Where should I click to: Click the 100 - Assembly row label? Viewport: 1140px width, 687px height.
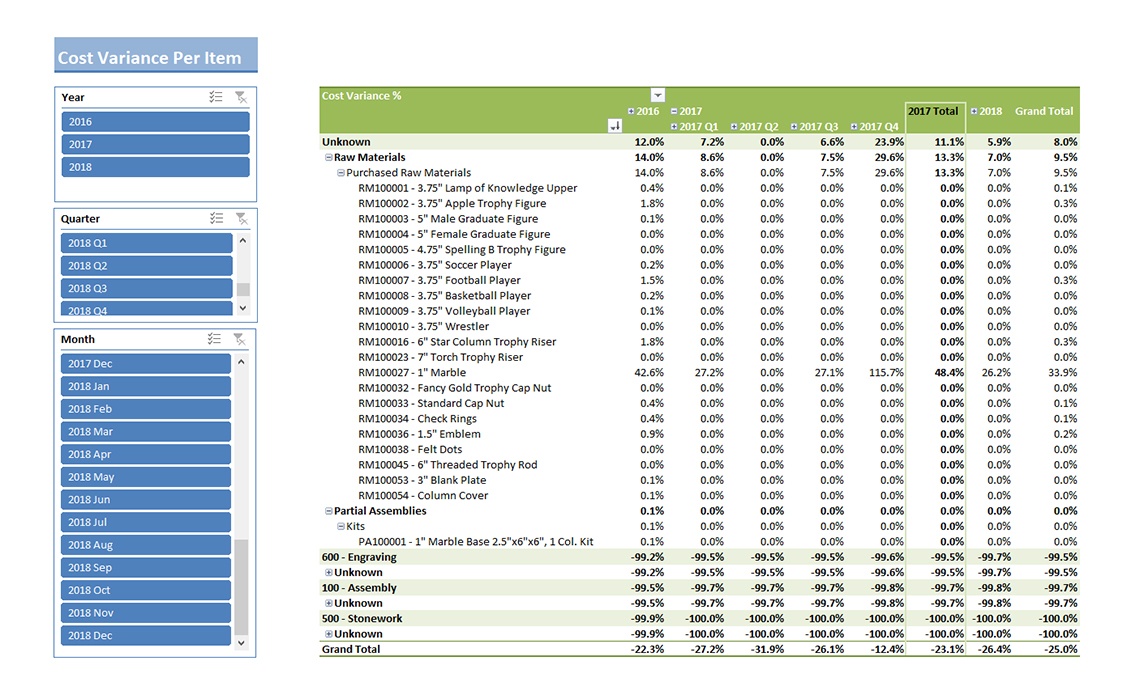point(358,587)
